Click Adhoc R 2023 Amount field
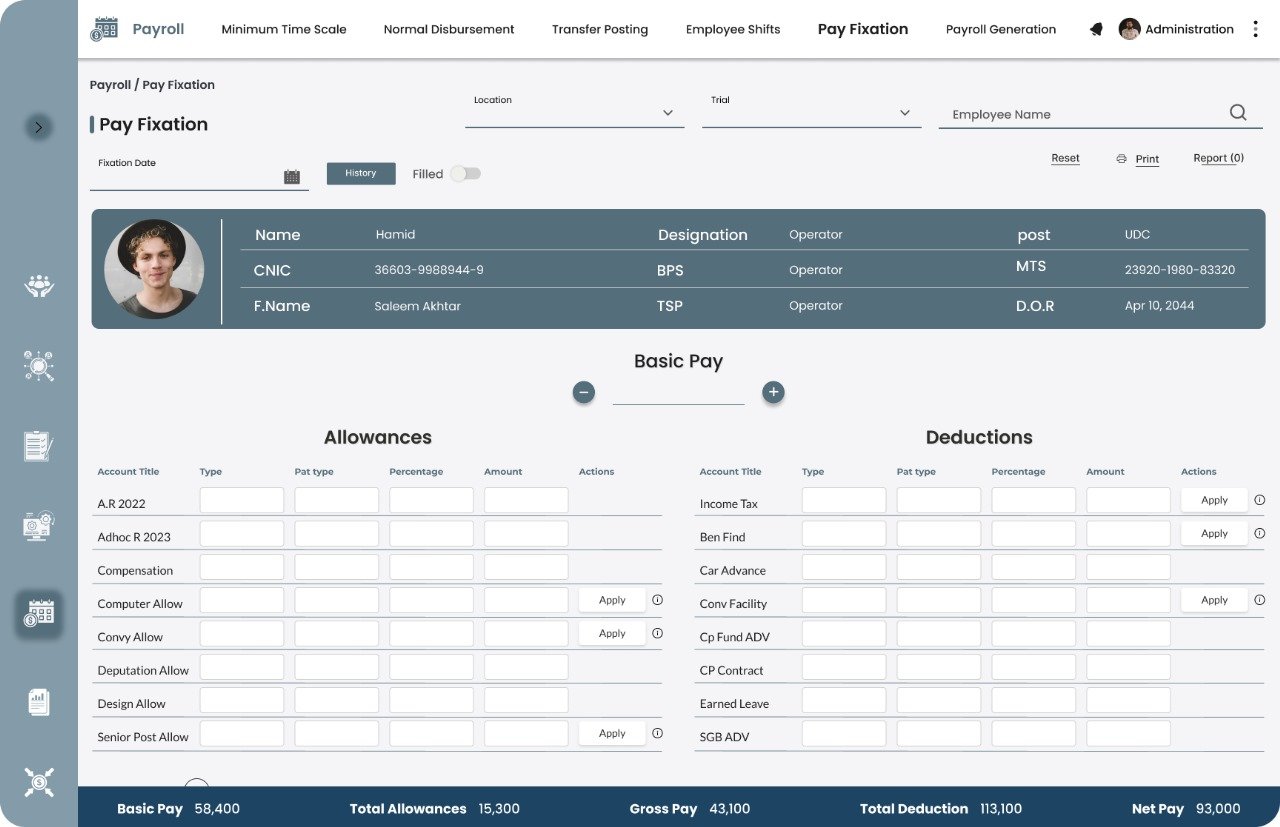 coord(526,533)
